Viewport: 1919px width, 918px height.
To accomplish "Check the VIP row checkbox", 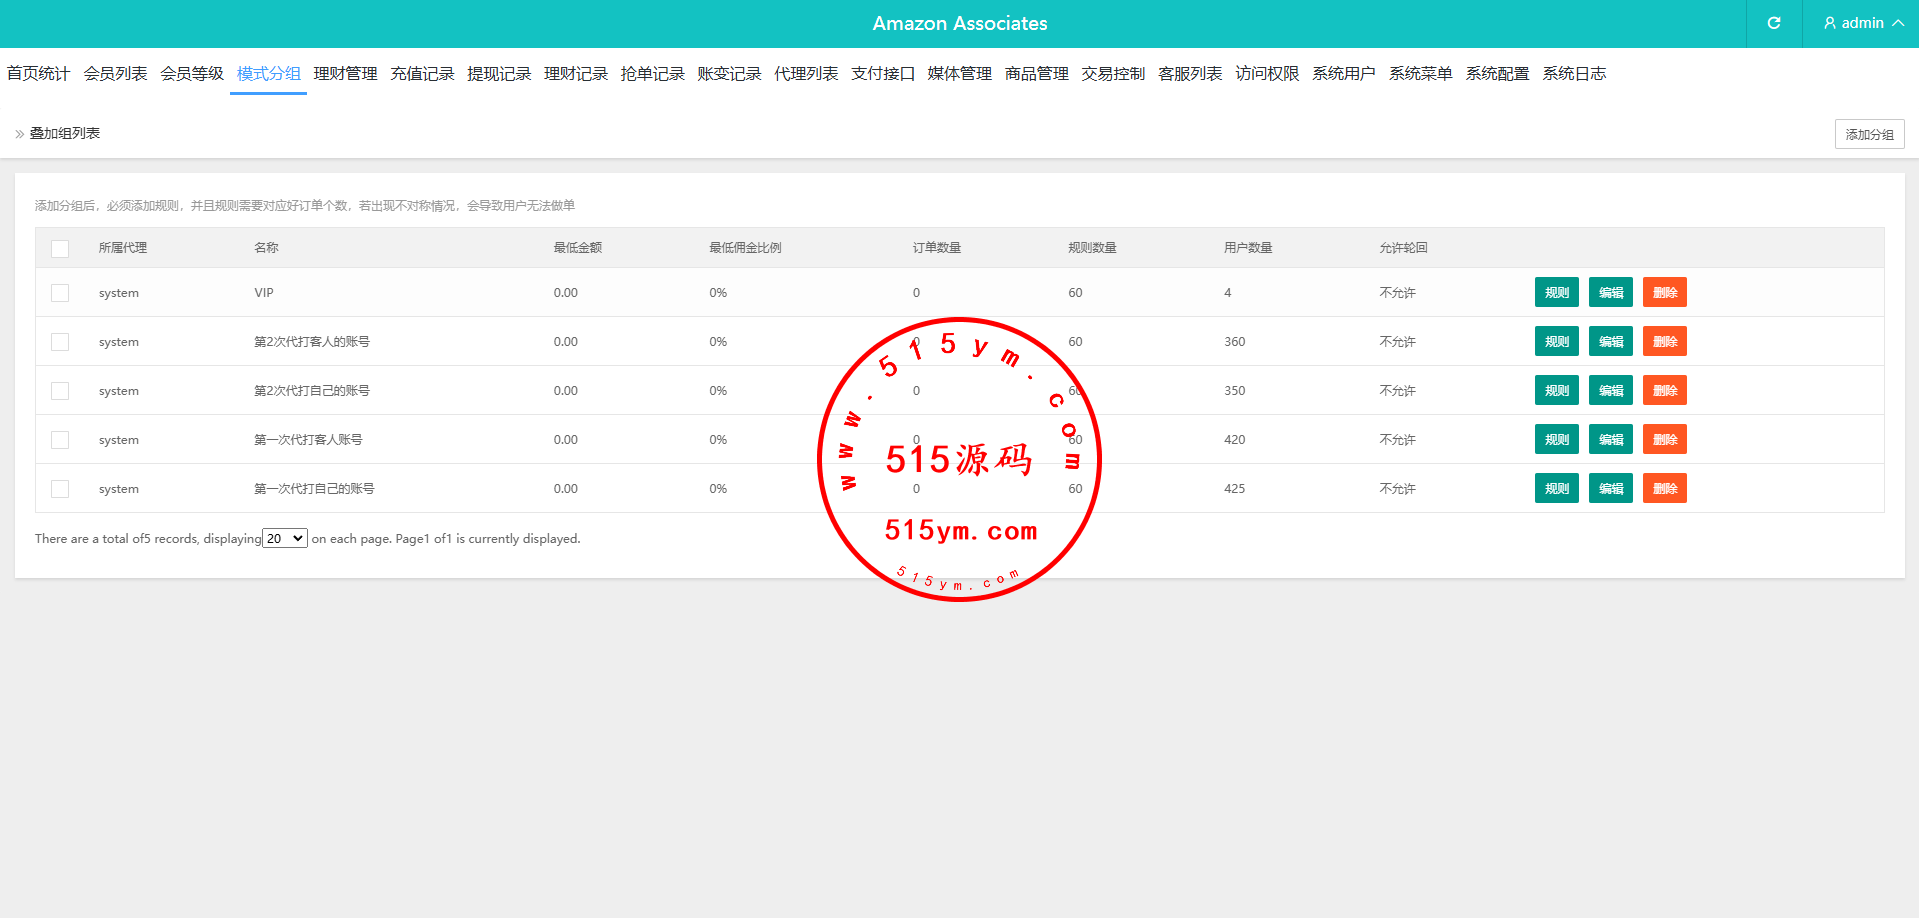I will (60, 293).
